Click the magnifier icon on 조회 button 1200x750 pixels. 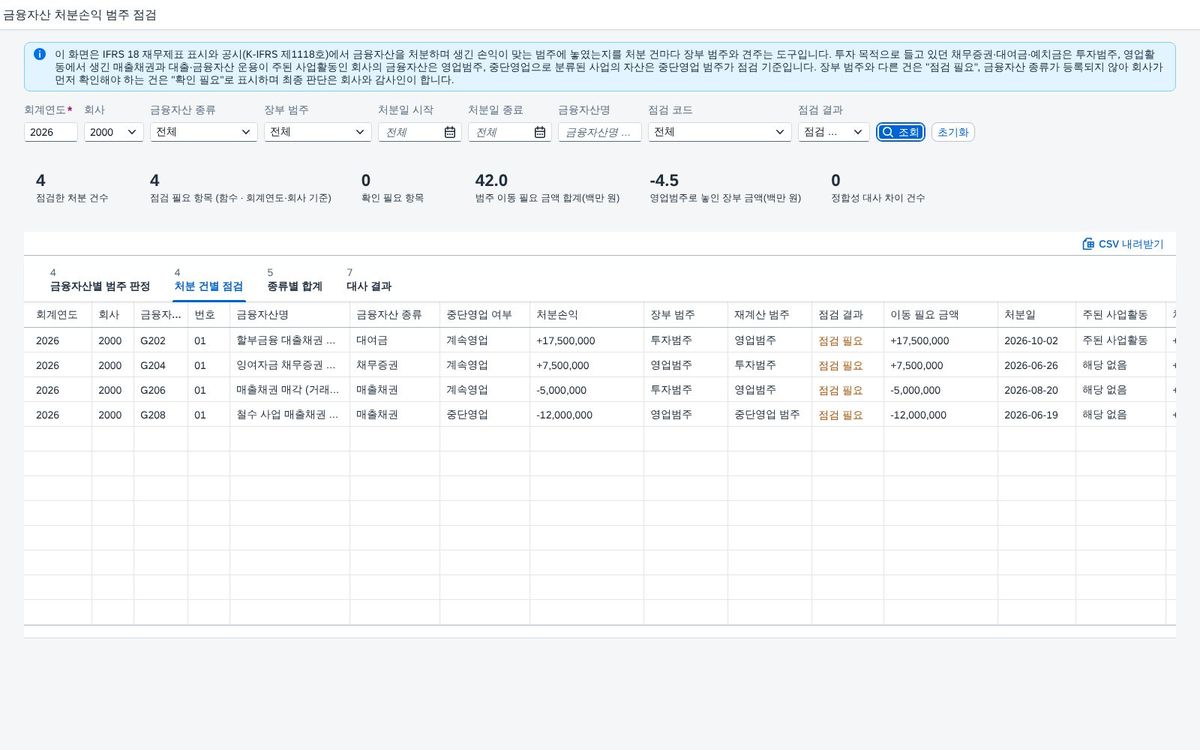887,132
